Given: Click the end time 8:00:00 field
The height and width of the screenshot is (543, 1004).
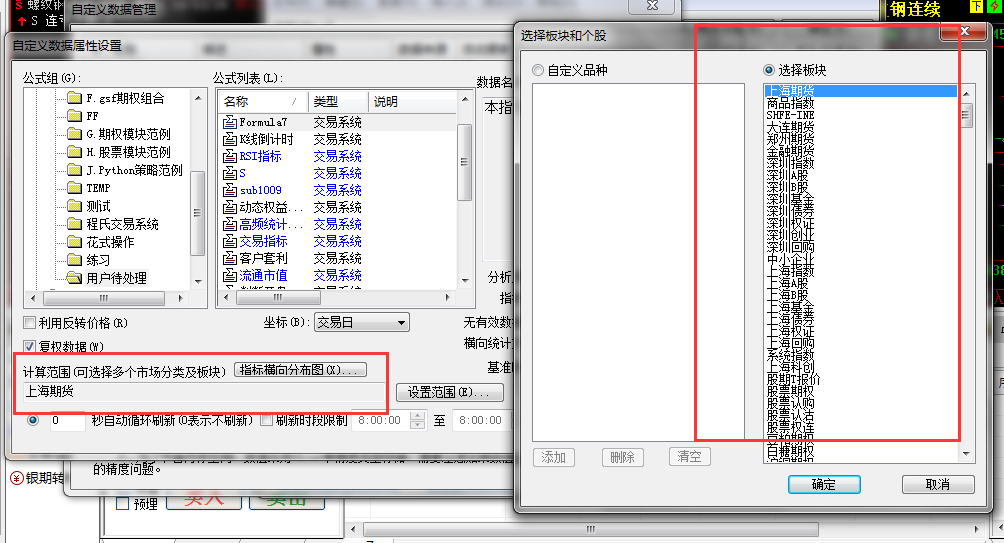Looking at the screenshot, I should click(483, 420).
